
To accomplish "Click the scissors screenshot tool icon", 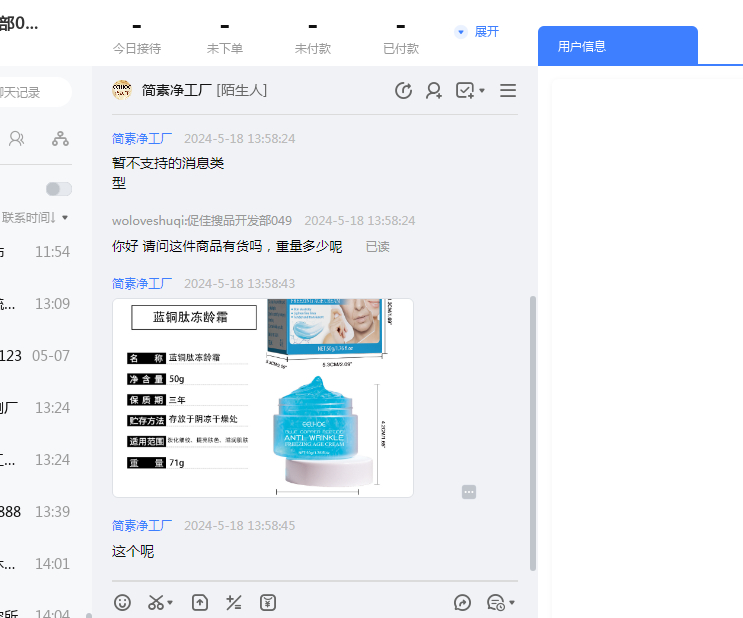I will click(x=157, y=602).
